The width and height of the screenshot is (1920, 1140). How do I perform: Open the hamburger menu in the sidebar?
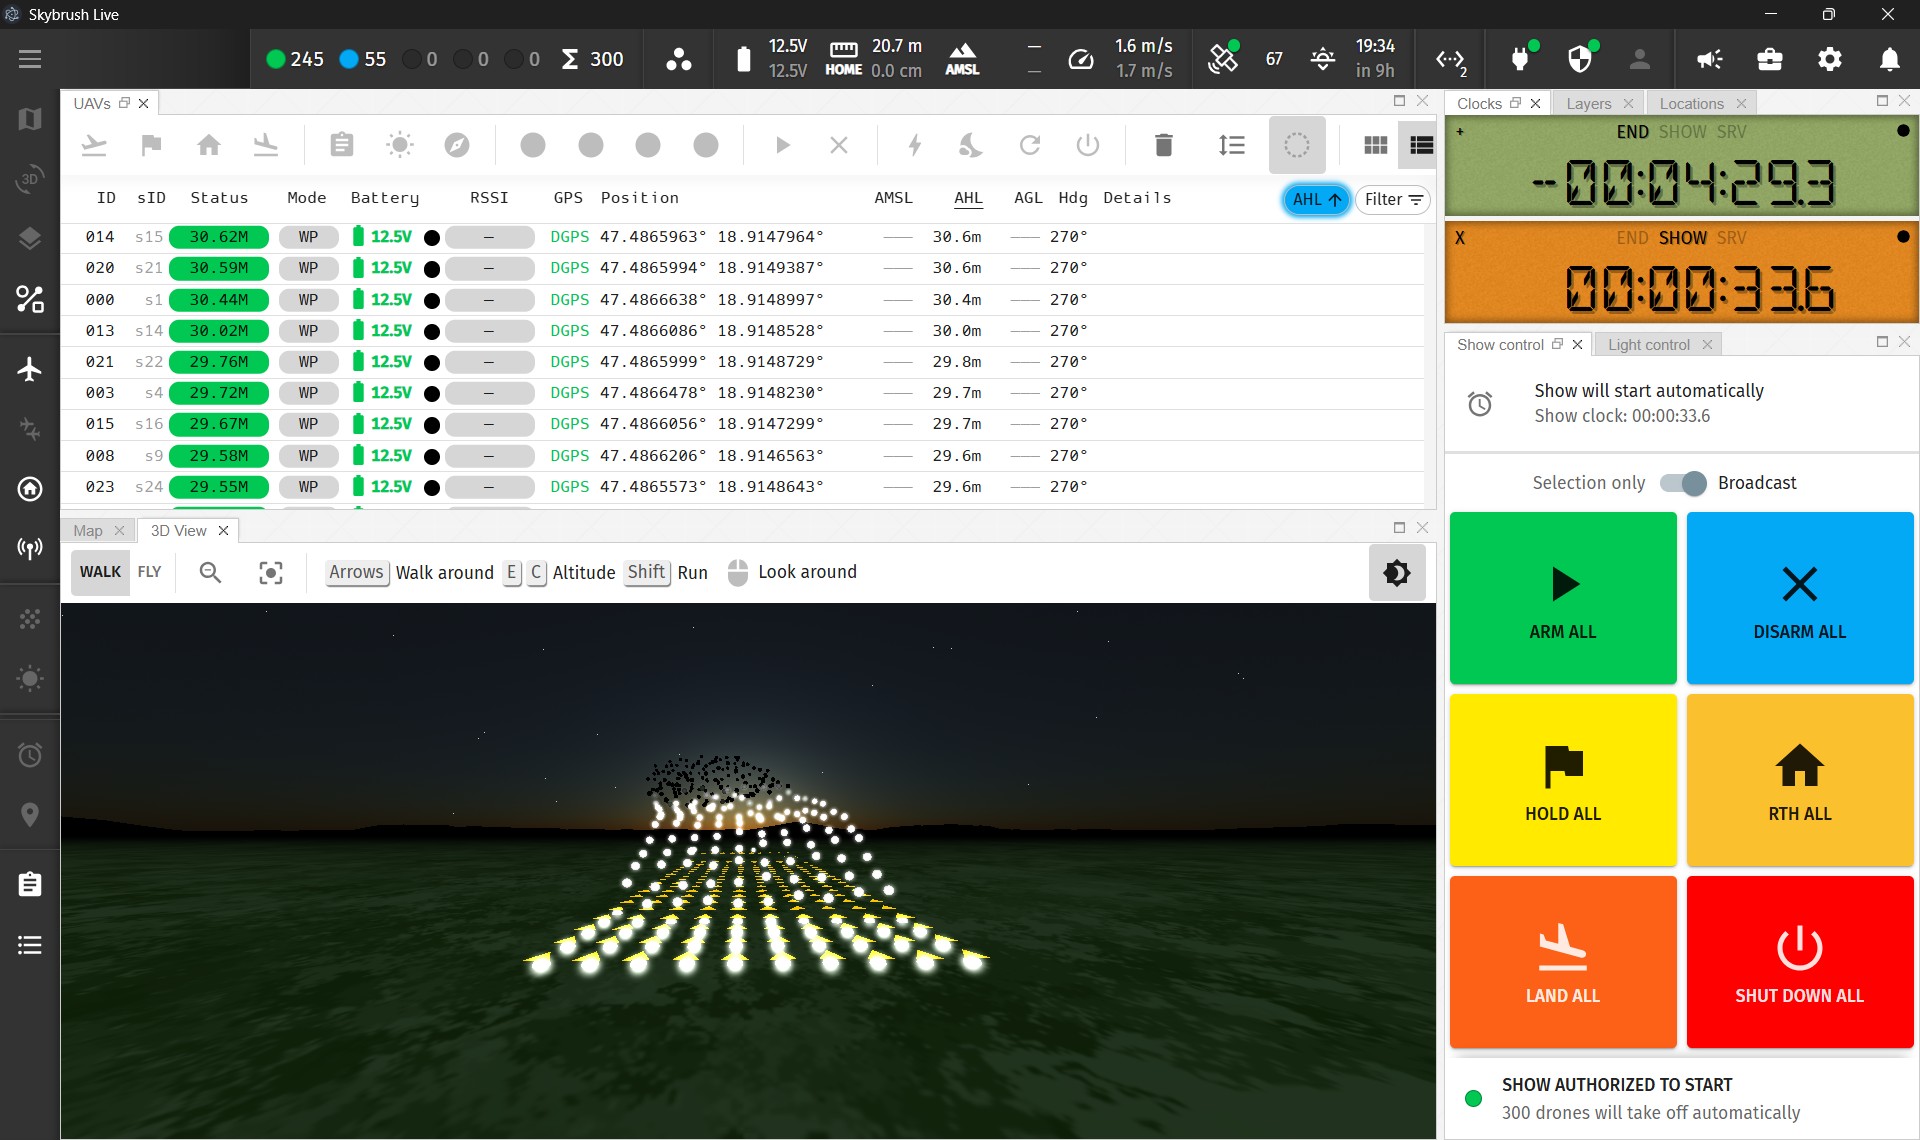pos(30,59)
